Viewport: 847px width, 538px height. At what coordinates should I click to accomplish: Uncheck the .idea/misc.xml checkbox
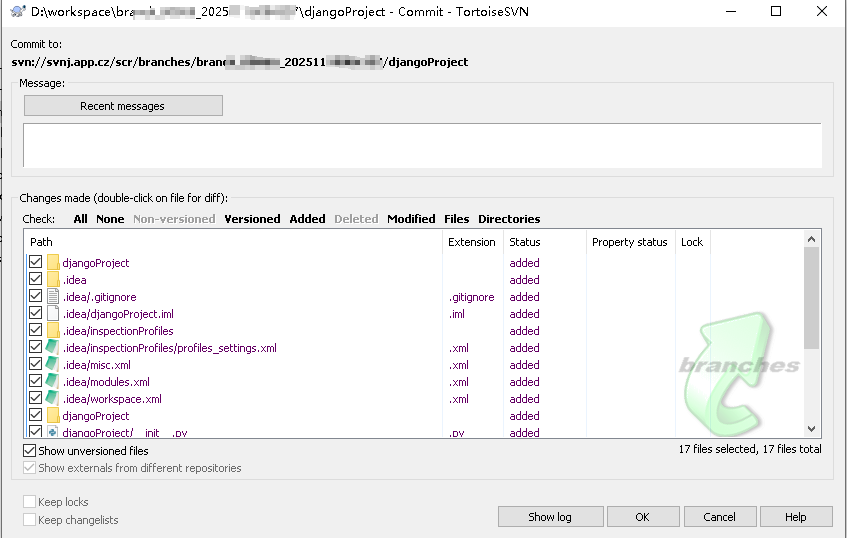[x=36, y=364]
